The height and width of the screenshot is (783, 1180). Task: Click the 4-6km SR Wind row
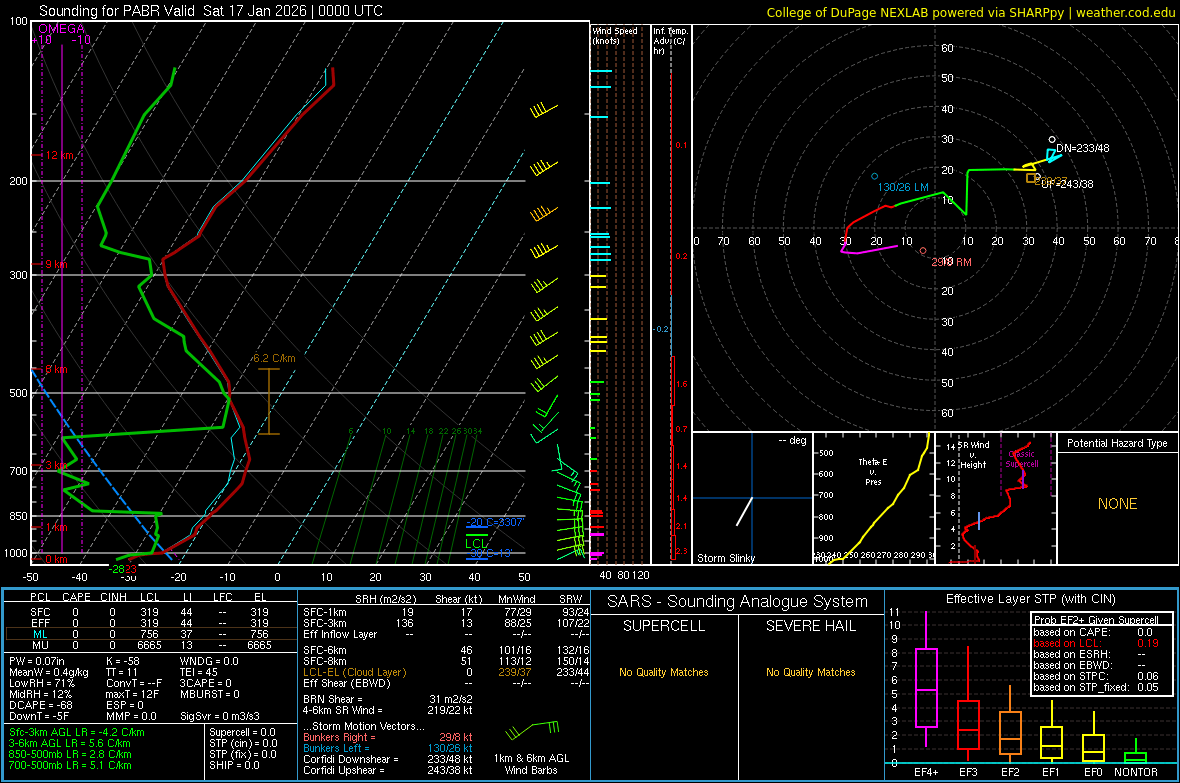pos(387,710)
